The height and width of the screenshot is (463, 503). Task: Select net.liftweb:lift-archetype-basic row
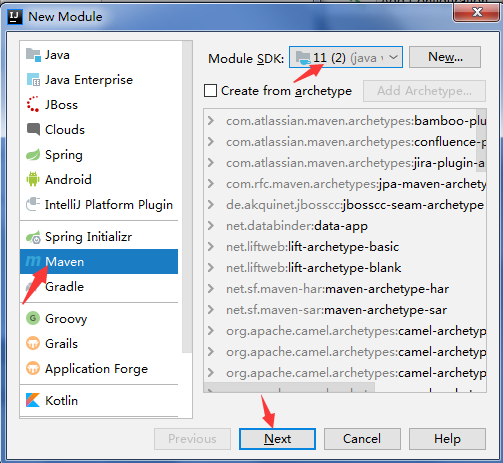pyautogui.click(x=345, y=247)
